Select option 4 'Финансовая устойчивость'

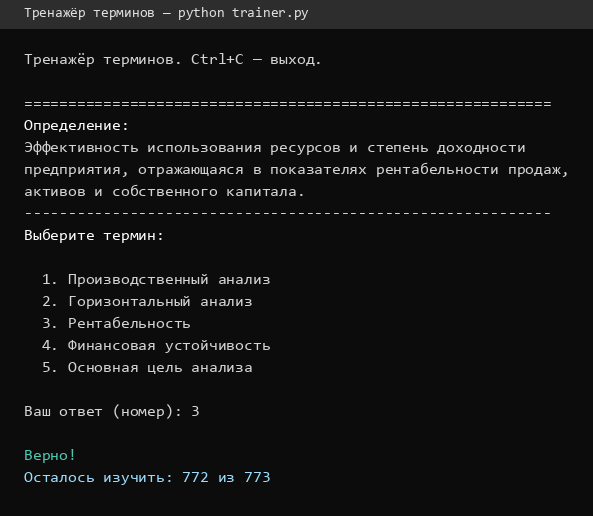[x=156, y=345]
